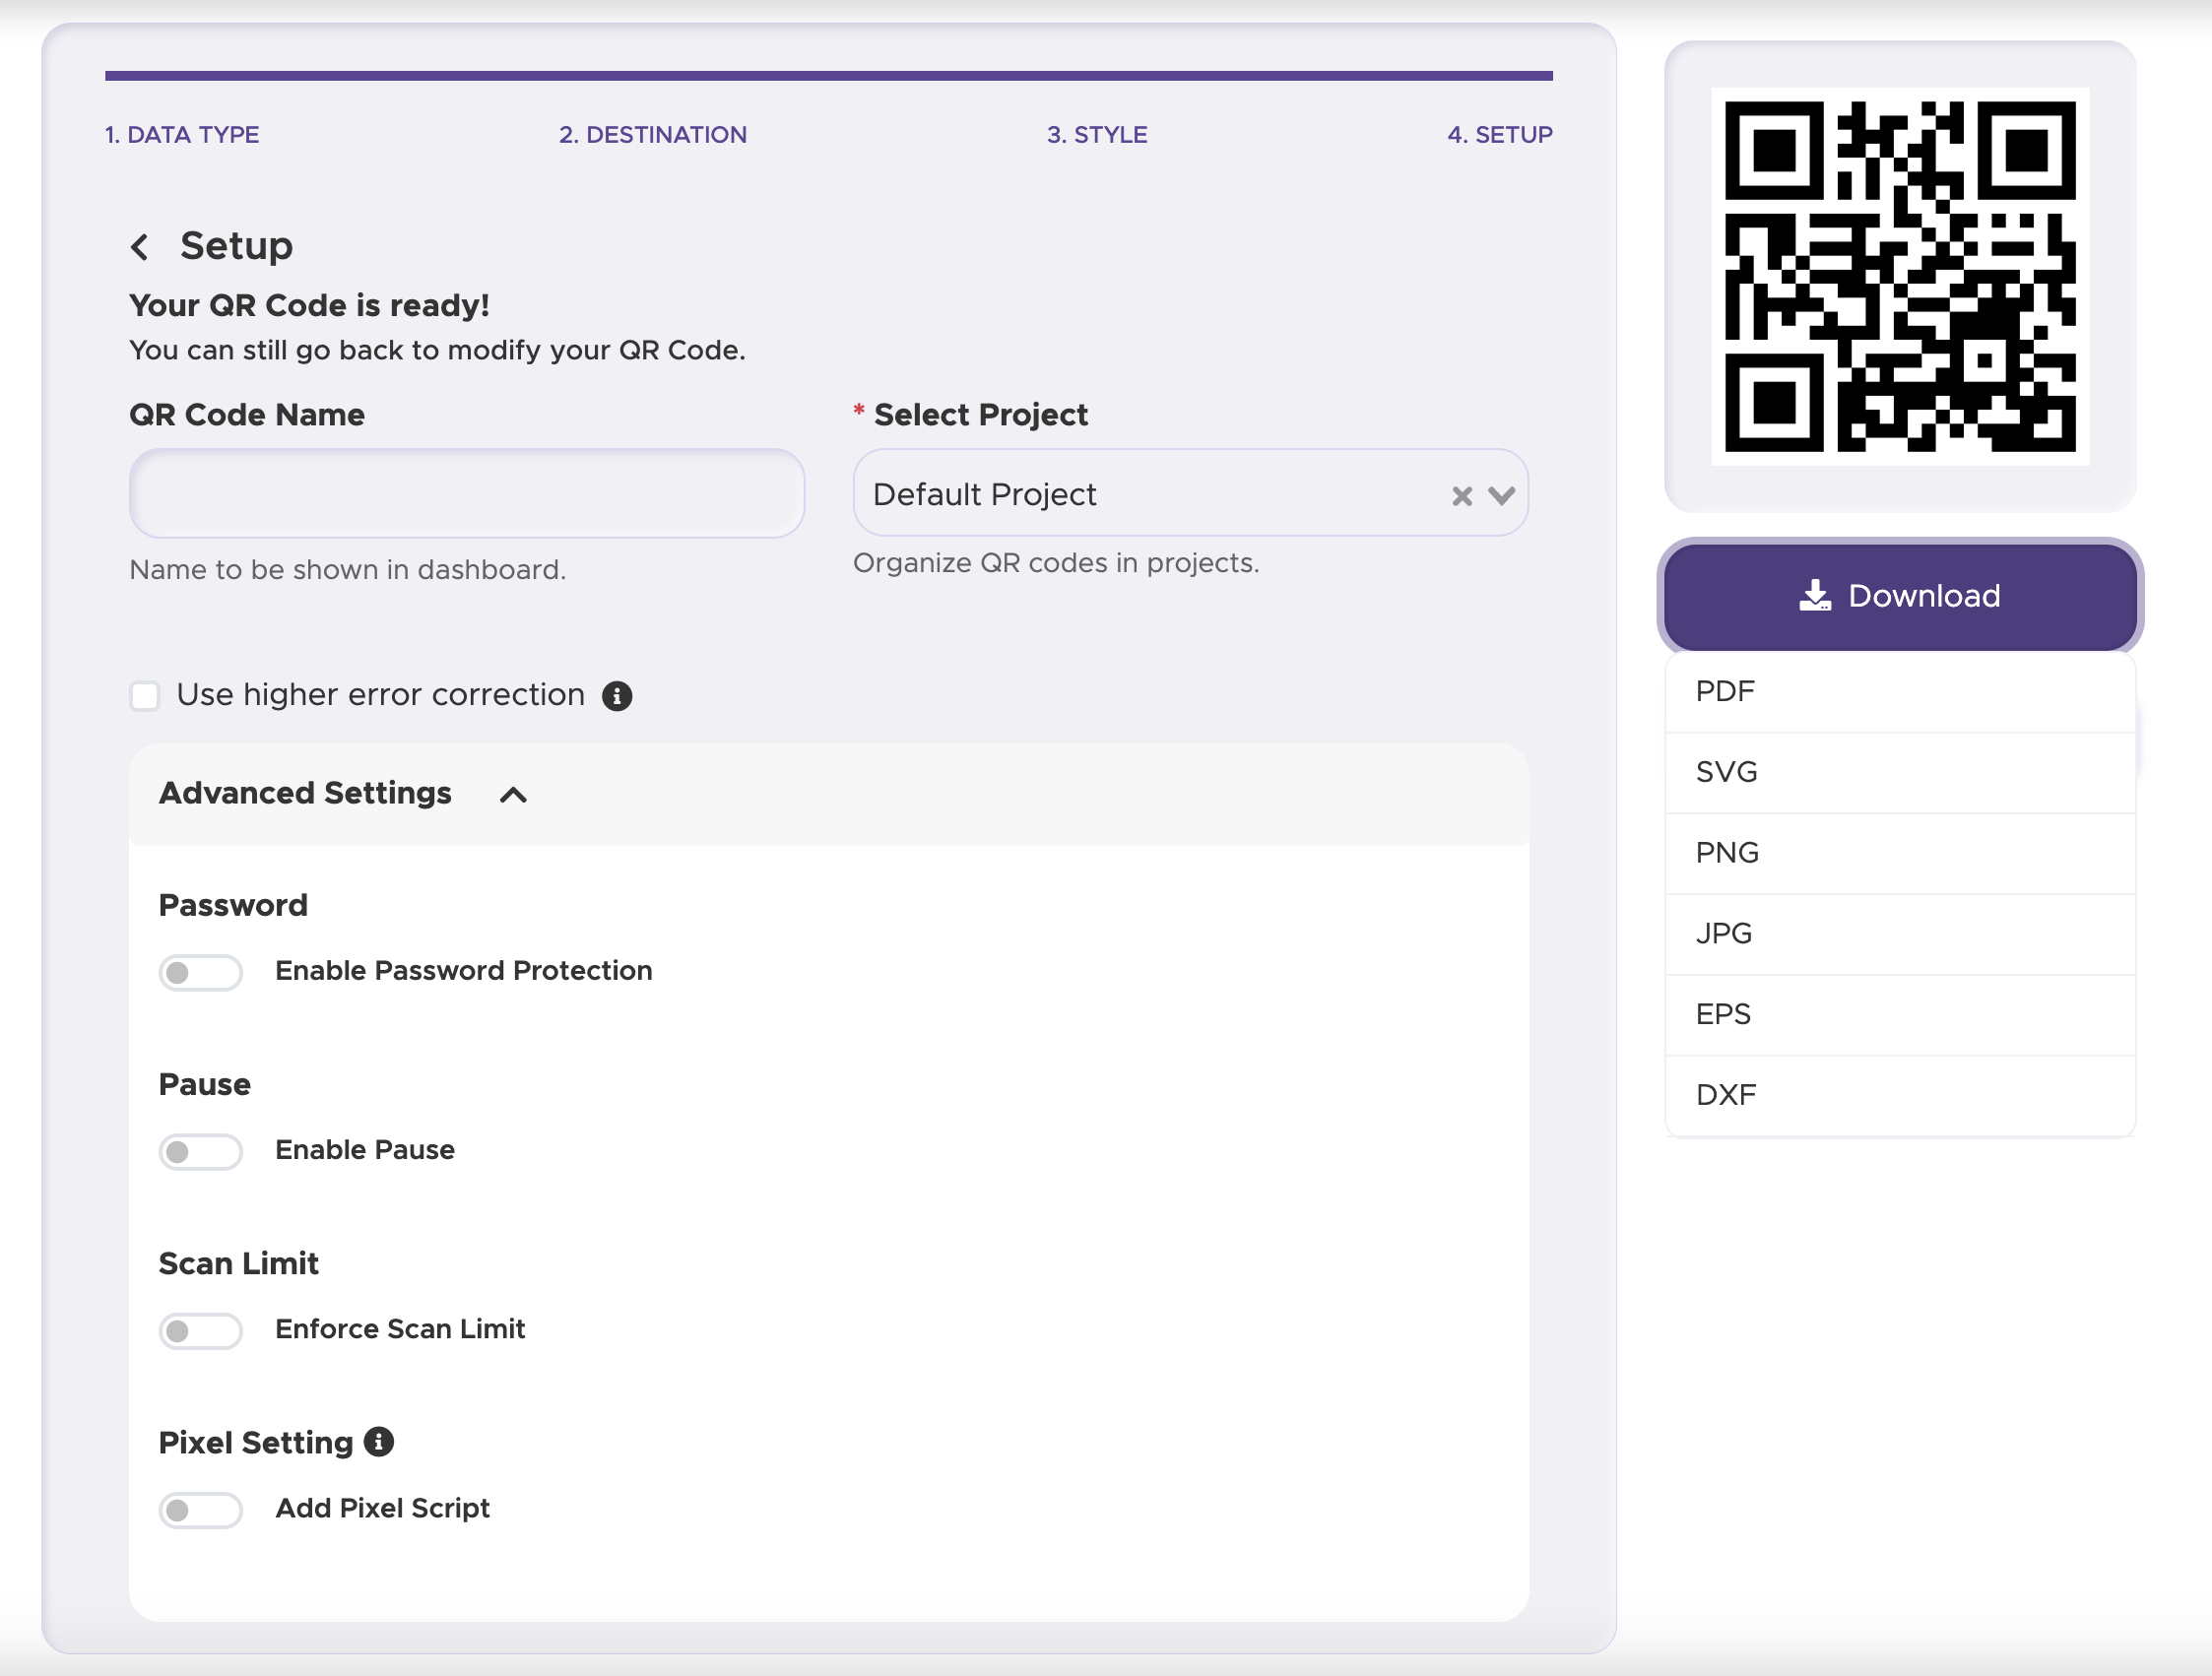This screenshot has height=1676, width=2212.
Task: Click the download icon inside the Download button
Action: [1818, 595]
